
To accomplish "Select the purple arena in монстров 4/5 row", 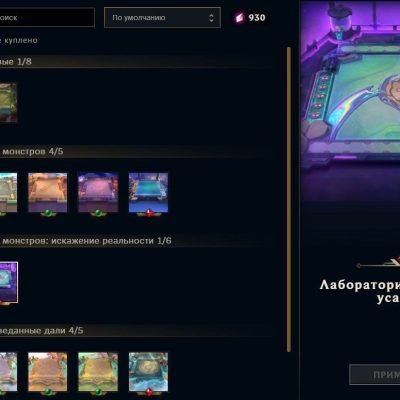I will point(98,192).
